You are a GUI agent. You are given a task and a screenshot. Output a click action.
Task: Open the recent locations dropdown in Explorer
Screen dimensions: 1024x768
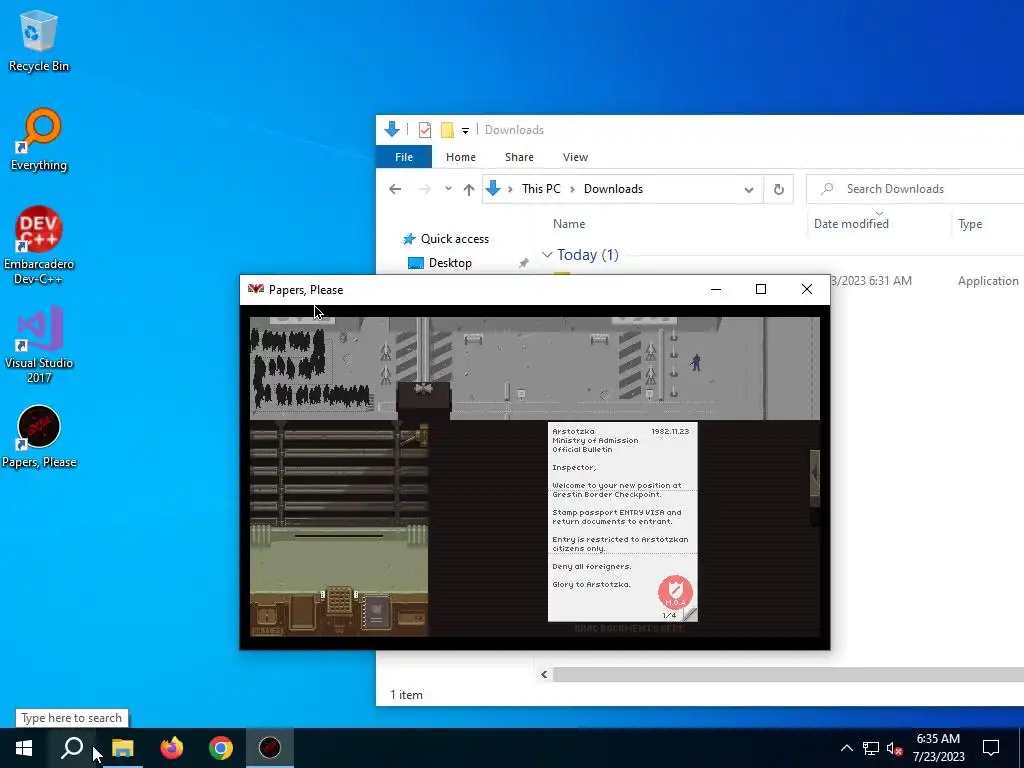448,189
